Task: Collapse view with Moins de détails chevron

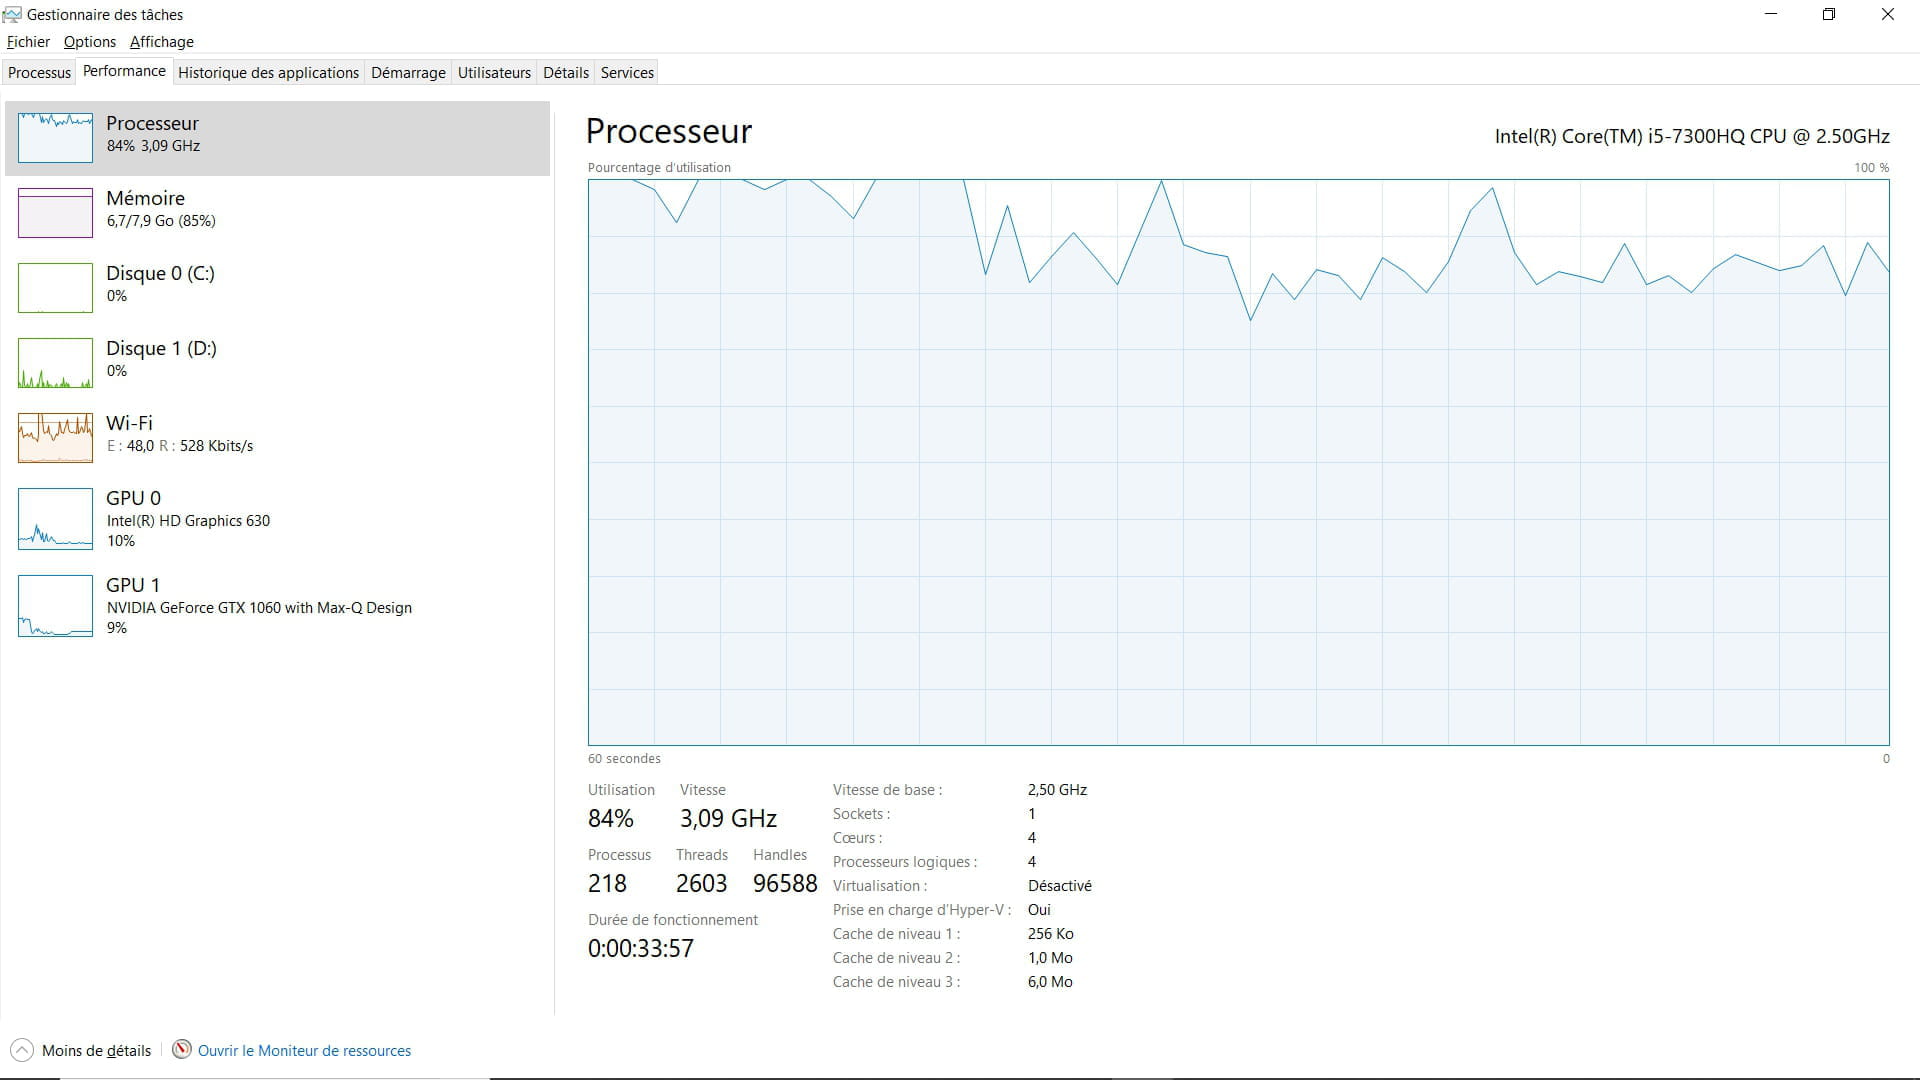Action: coord(21,1050)
